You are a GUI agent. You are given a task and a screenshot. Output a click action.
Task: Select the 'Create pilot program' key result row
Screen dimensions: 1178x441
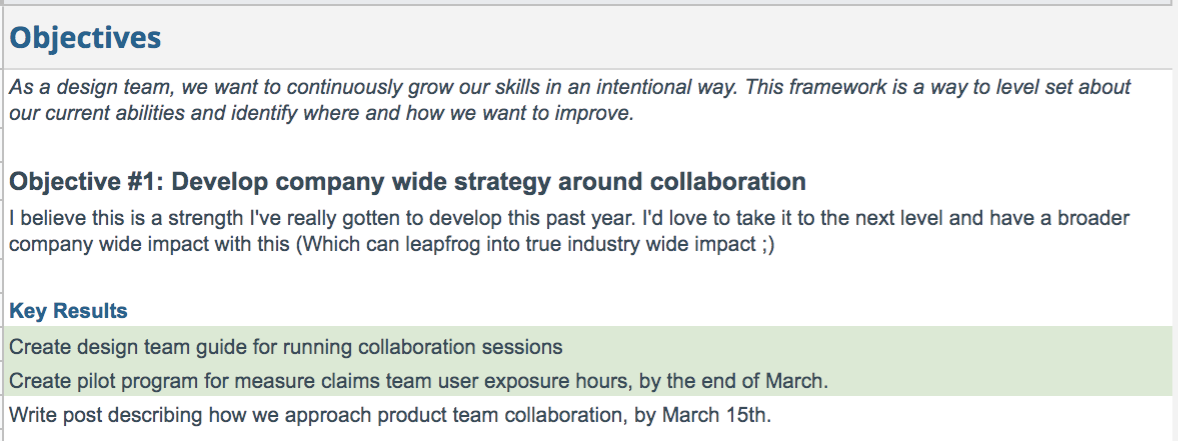pos(588,381)
